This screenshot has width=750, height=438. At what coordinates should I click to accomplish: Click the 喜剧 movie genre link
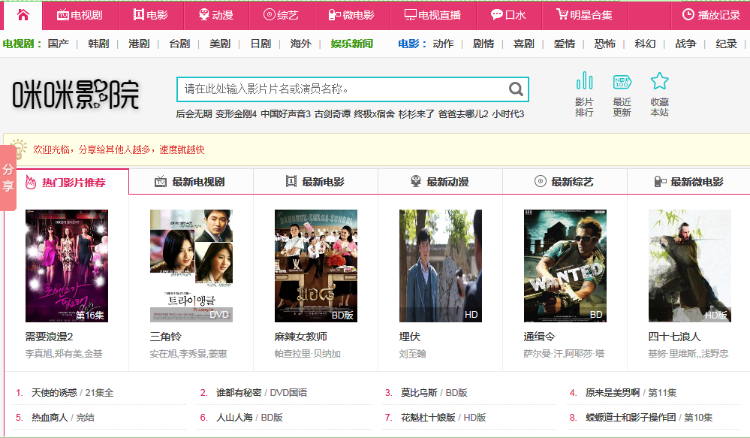pos(524,44)
